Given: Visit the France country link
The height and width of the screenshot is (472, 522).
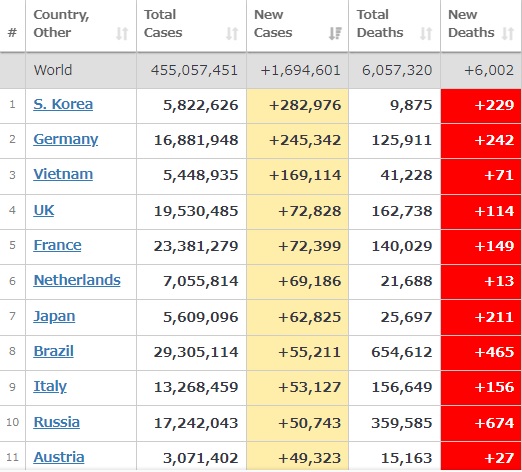Looking at the screenshot, I should point(57,245).
